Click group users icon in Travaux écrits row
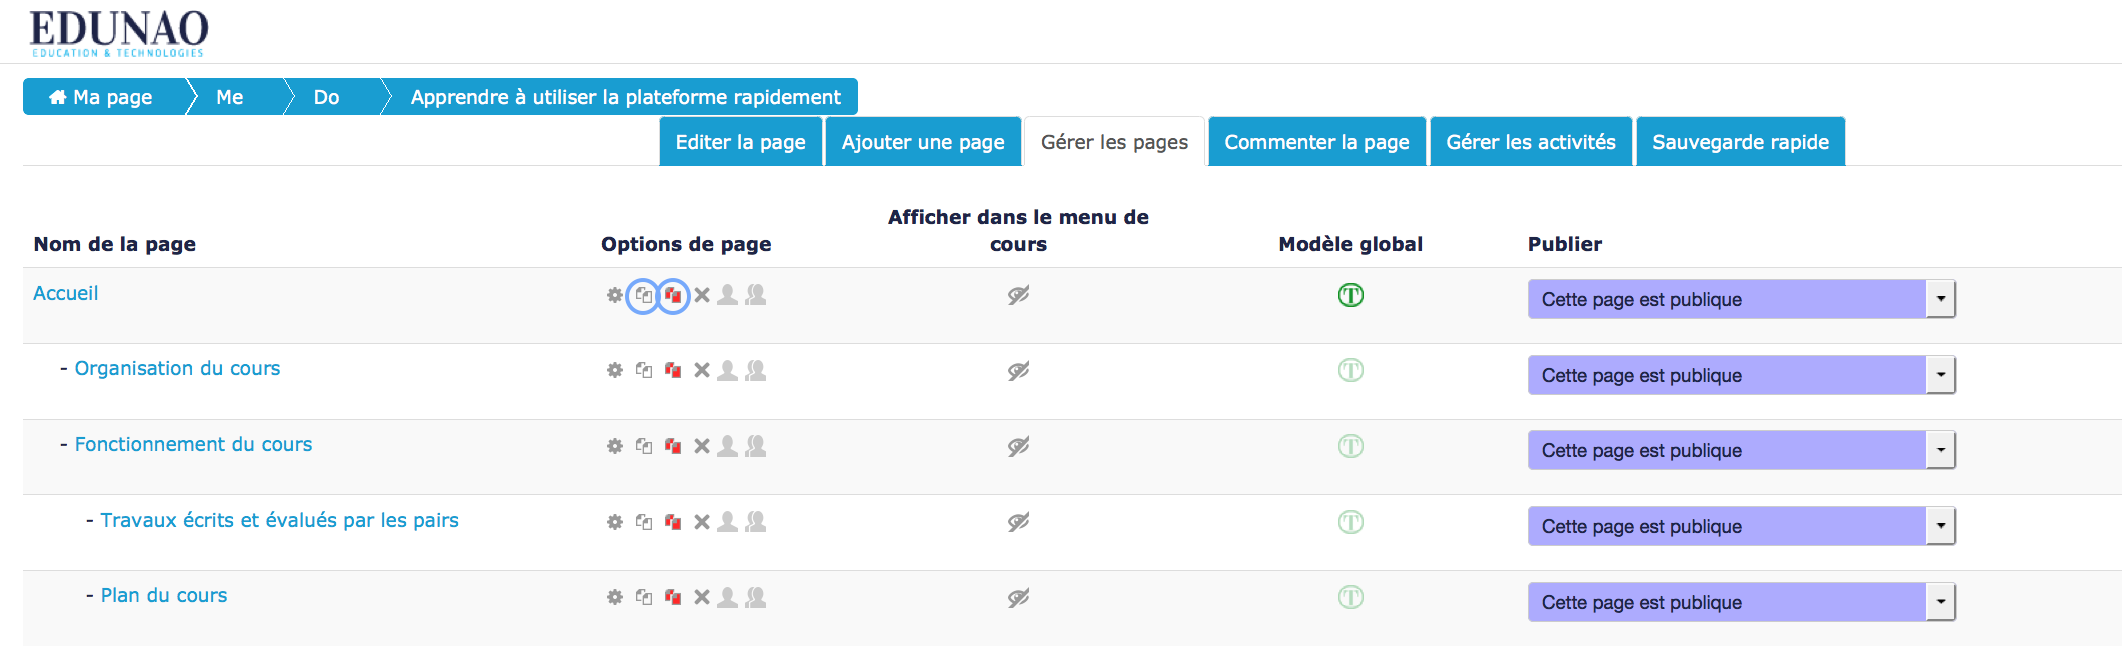This screenshot has width=2122, height=646. tap(756, 522)
